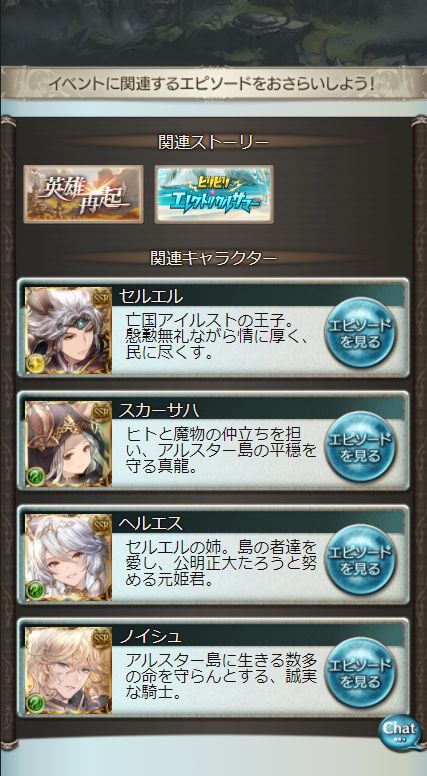The image size is (427, 776).
Task: Click セルエル's エピソードを見る button
Action: [360, 332]
